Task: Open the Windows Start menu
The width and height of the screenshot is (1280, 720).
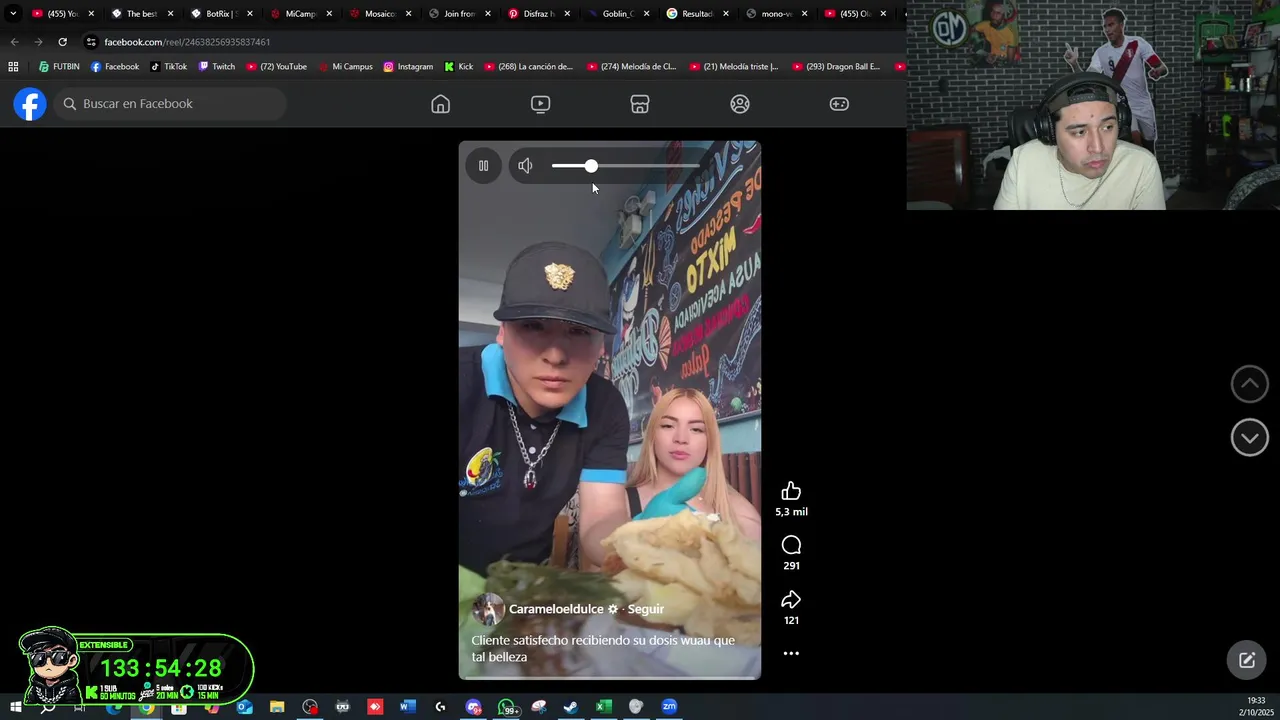Action: point(15,707)
